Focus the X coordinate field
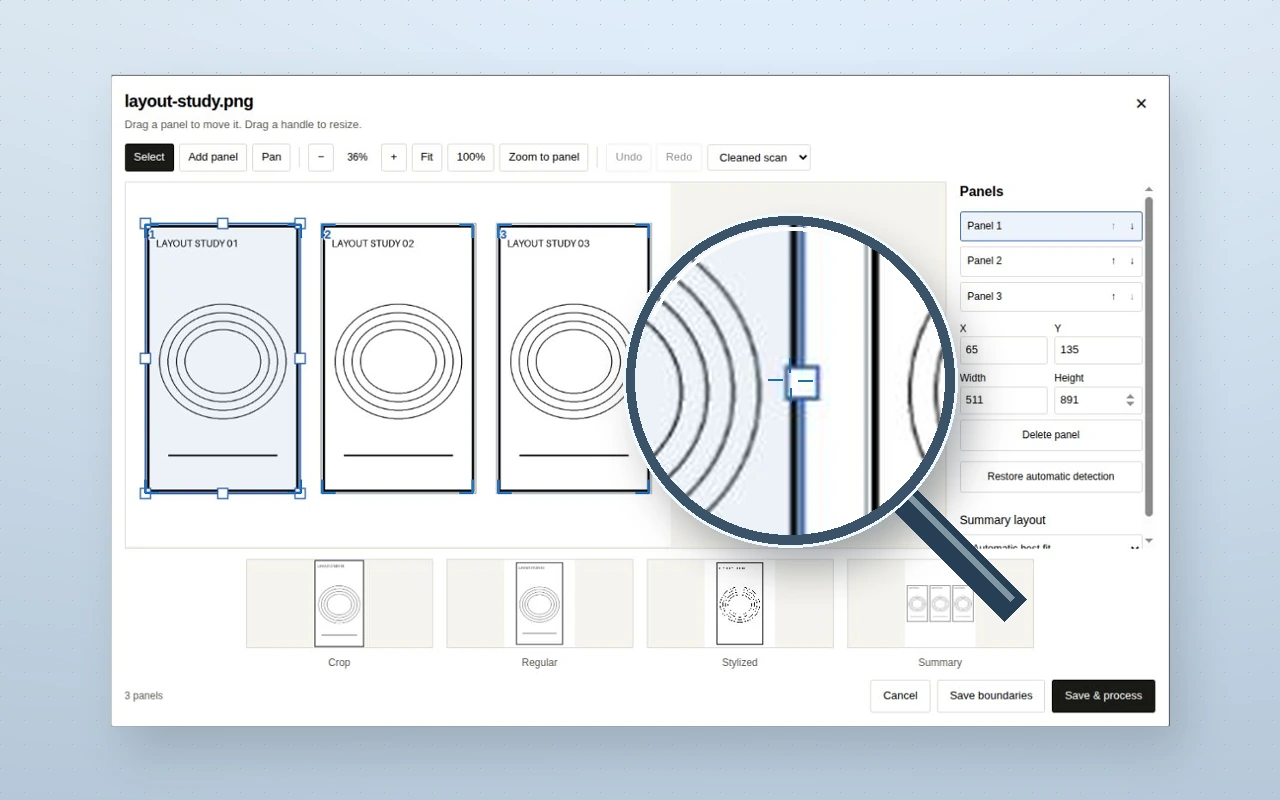Screen dimensions: 1280x800 click(x=1003, y=350)
